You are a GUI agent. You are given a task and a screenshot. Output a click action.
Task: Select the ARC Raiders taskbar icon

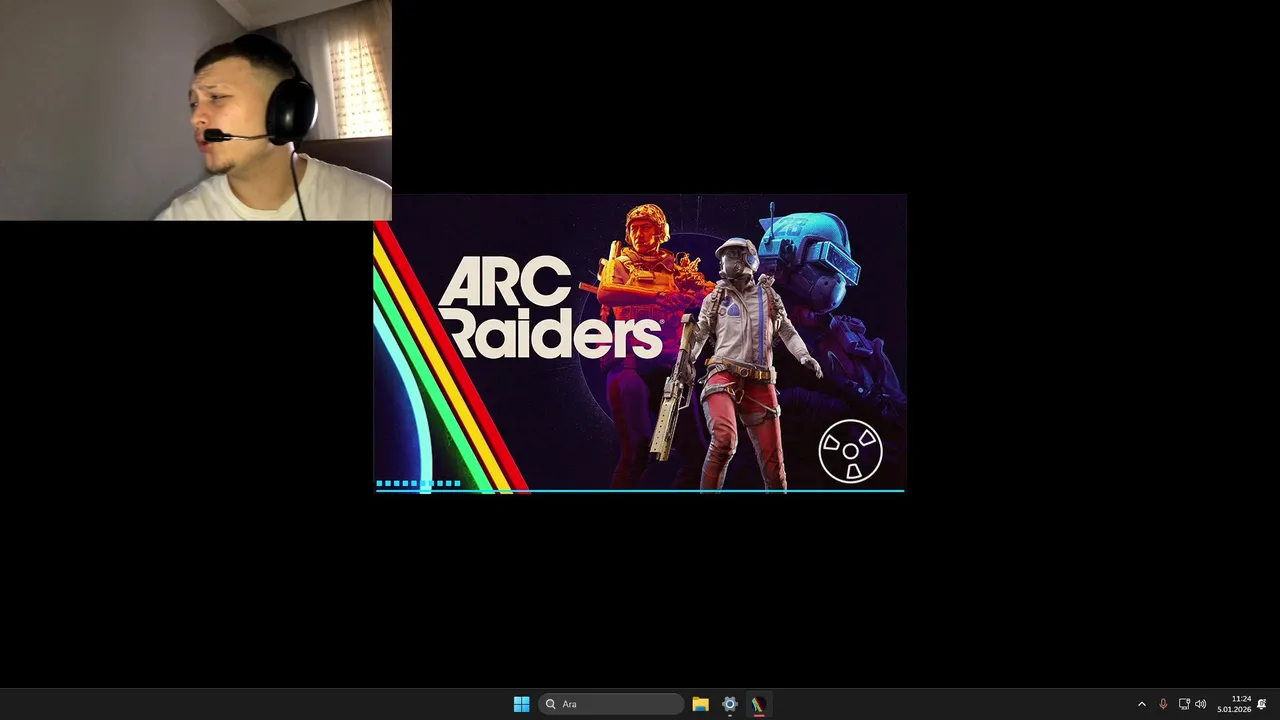click(758, 704)
